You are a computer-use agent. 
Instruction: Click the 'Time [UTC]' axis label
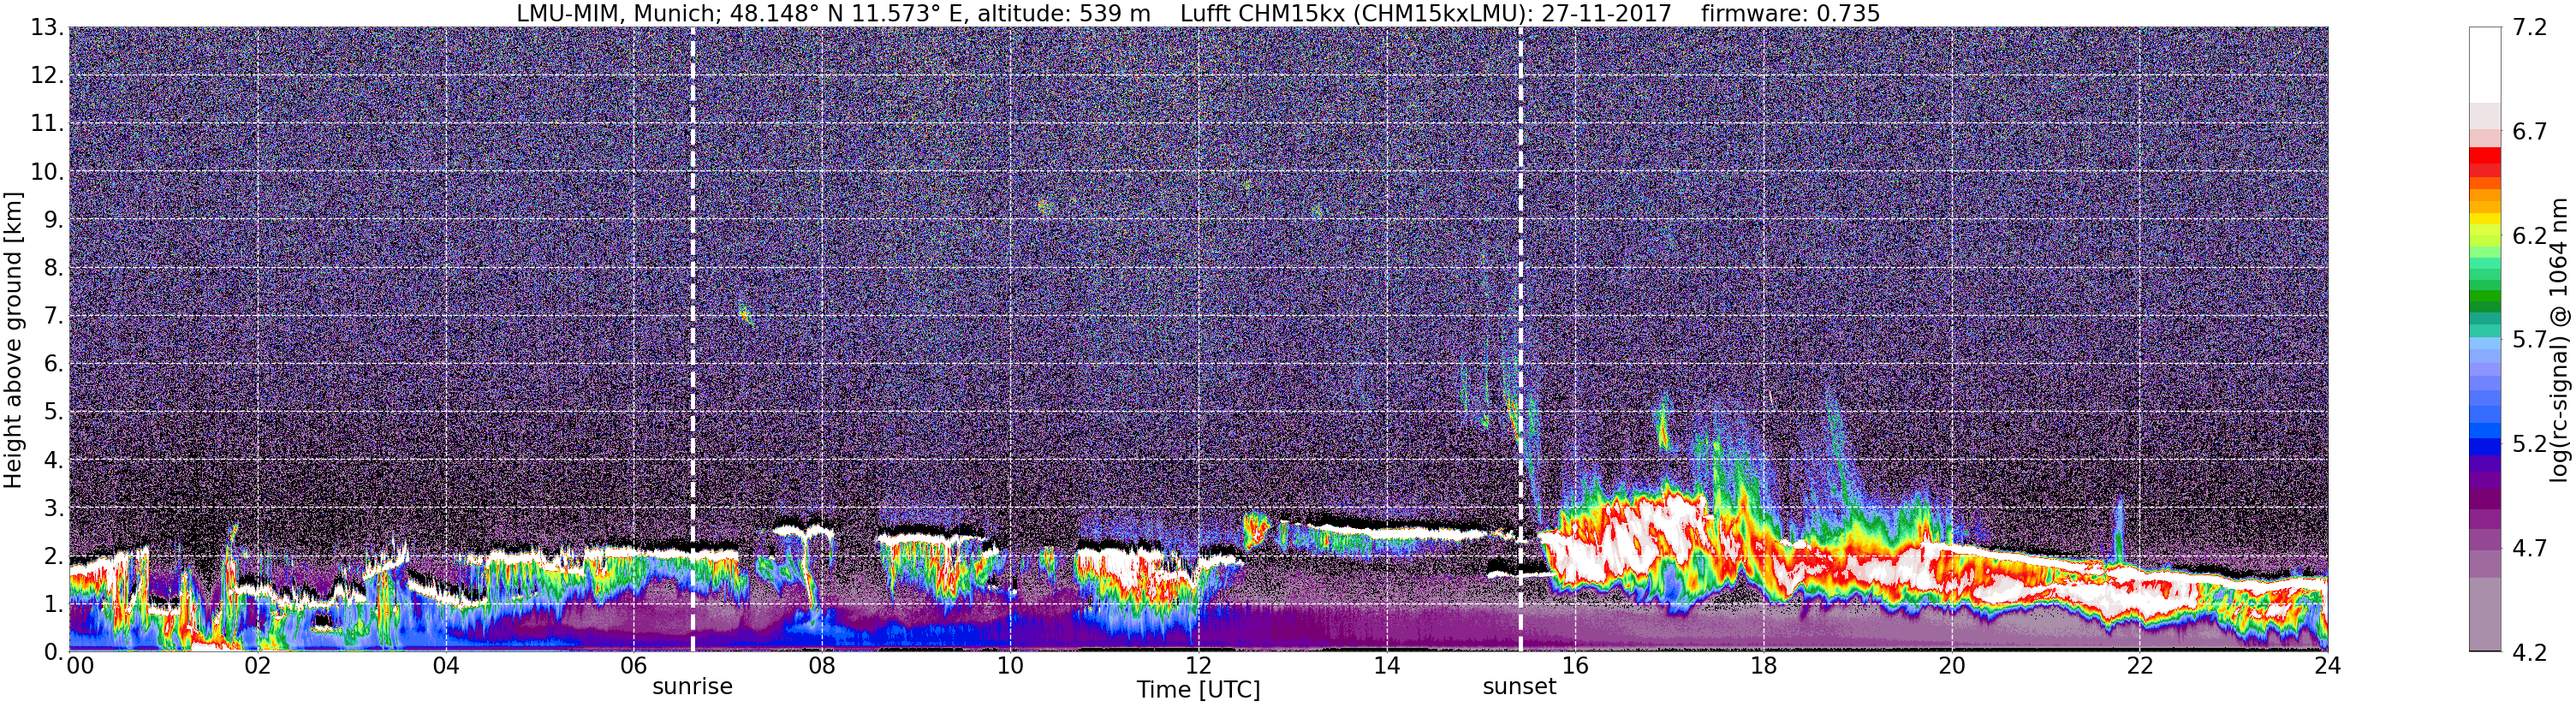coord(1198,690)
